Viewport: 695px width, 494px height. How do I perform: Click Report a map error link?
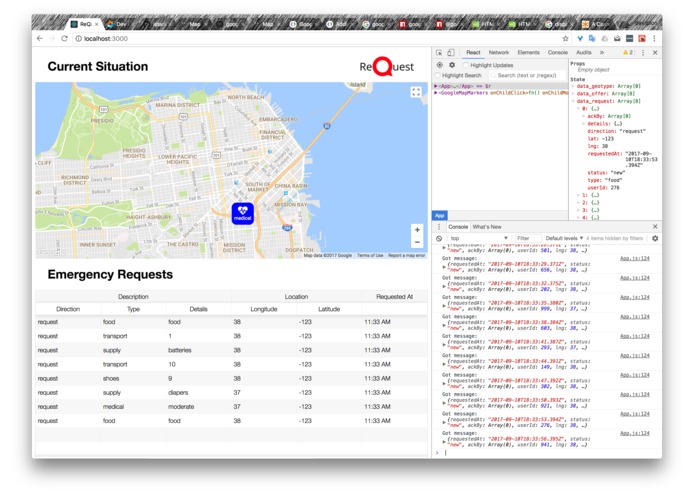click(406, 256)
